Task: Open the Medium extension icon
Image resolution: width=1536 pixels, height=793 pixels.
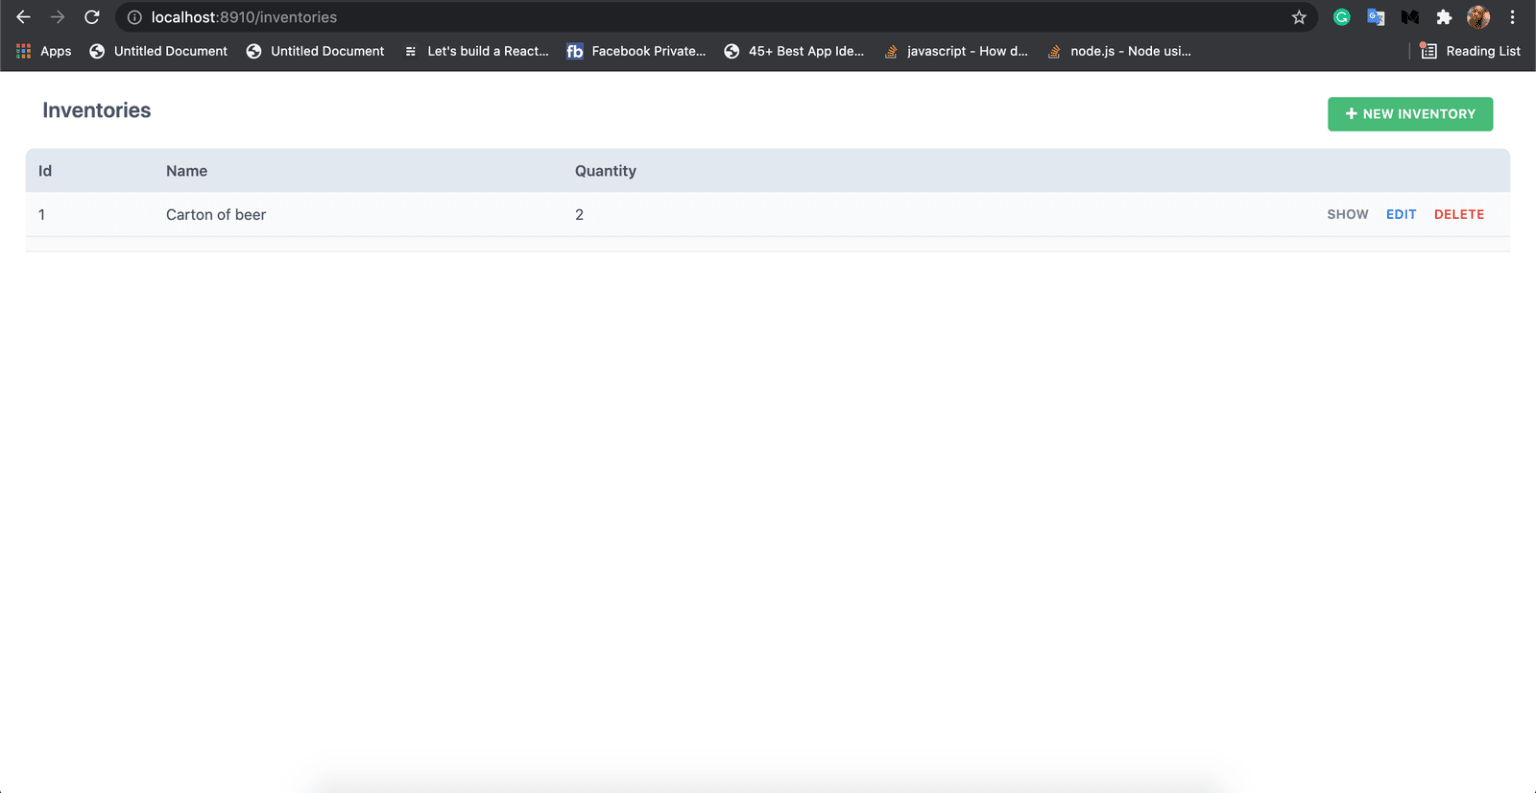Action: 1410,17
